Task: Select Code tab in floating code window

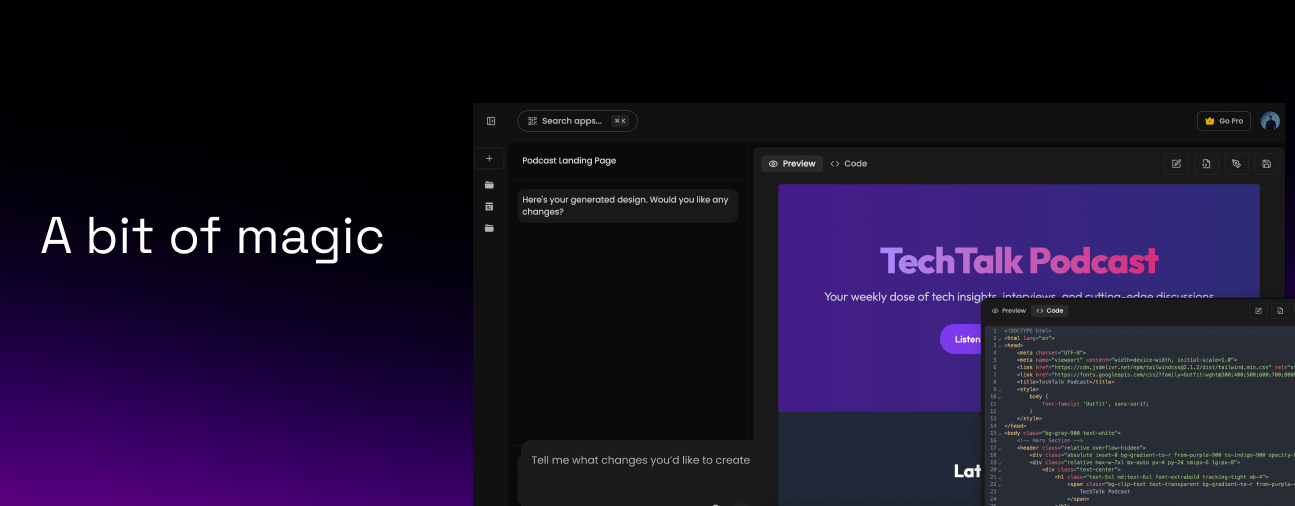Action: (x=1050, y=311)
